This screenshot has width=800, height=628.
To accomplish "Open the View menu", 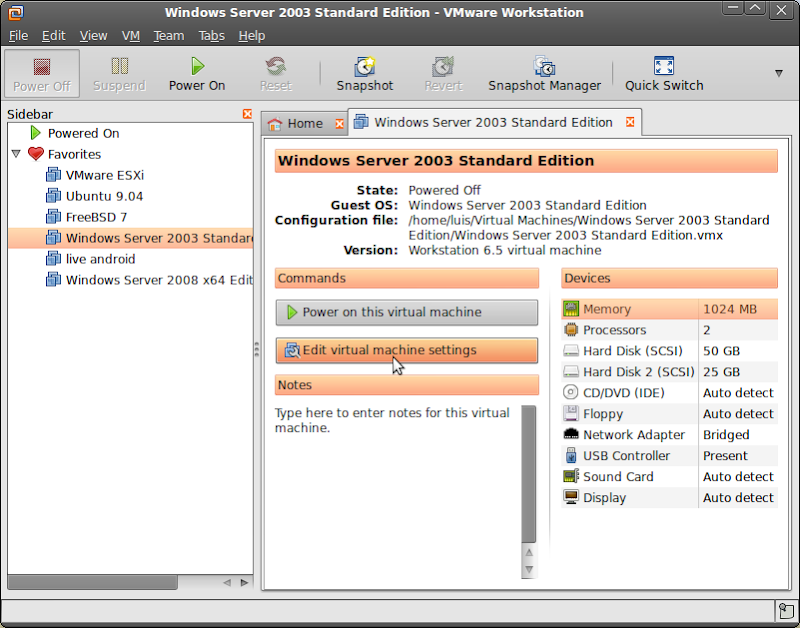I will (93, 36).
